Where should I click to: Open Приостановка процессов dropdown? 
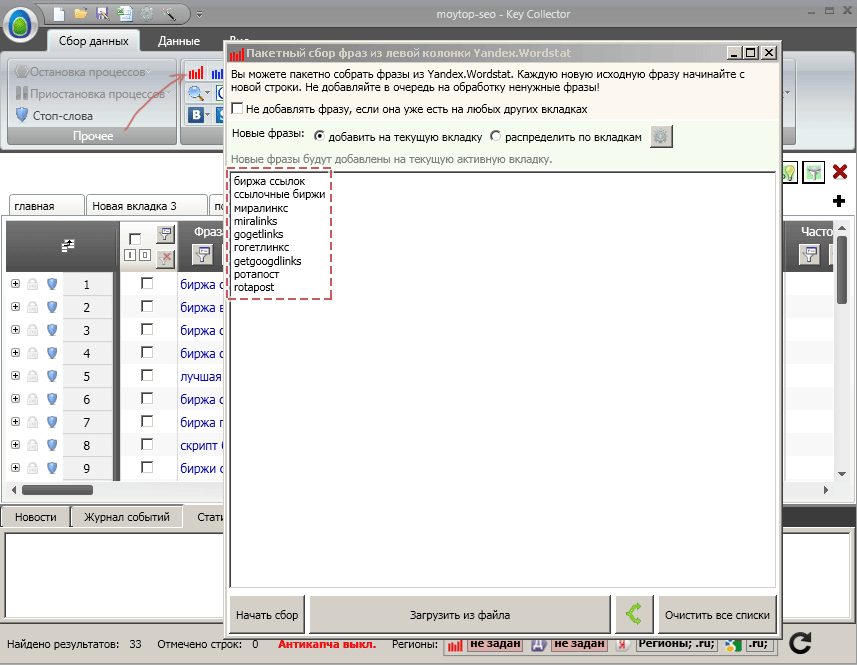pos(93,93)
